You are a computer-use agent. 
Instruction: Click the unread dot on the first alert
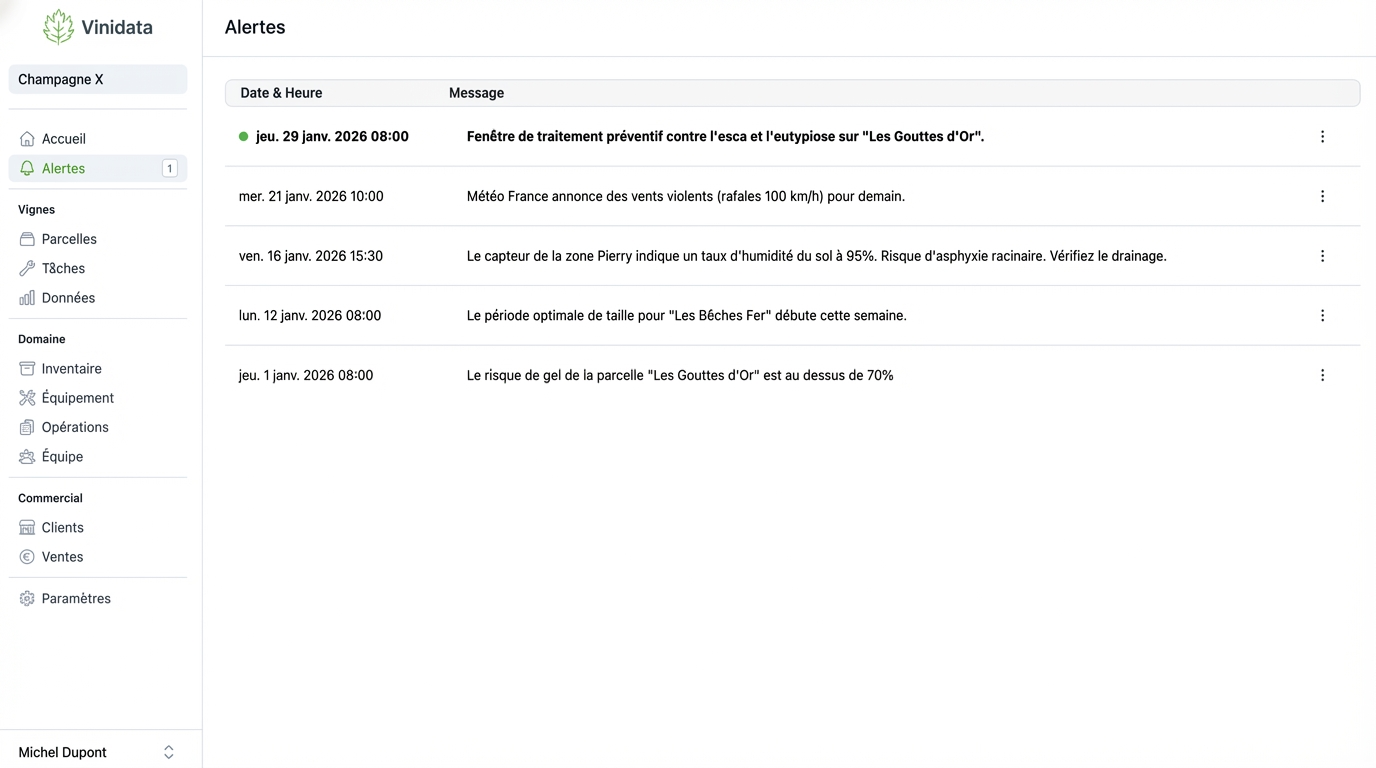(x=243, y=136)
